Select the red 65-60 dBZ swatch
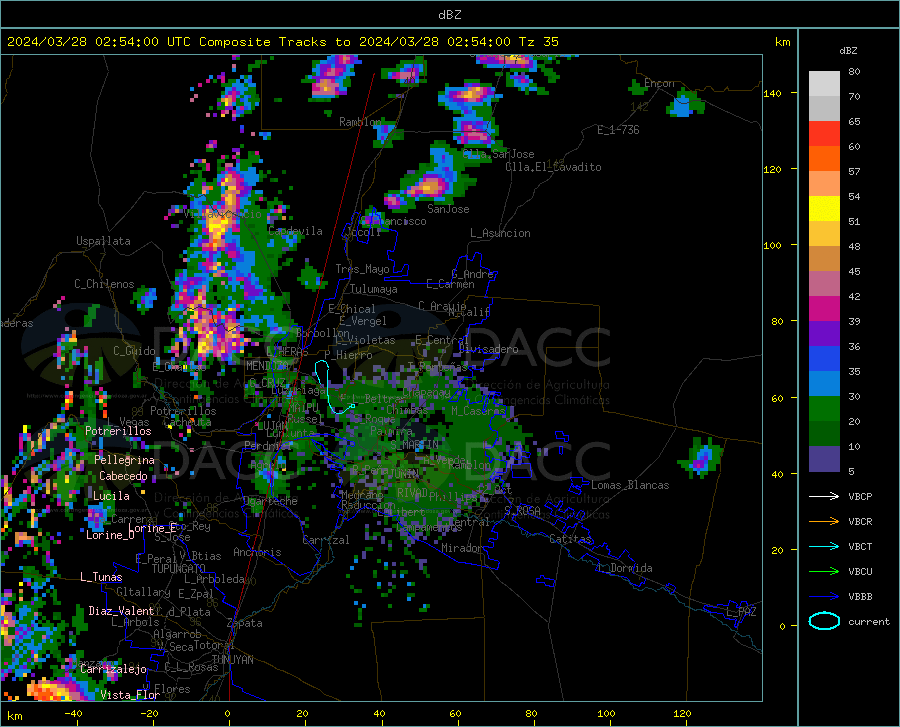The height and width of the screenshot is (727, 900). point(824,134)
